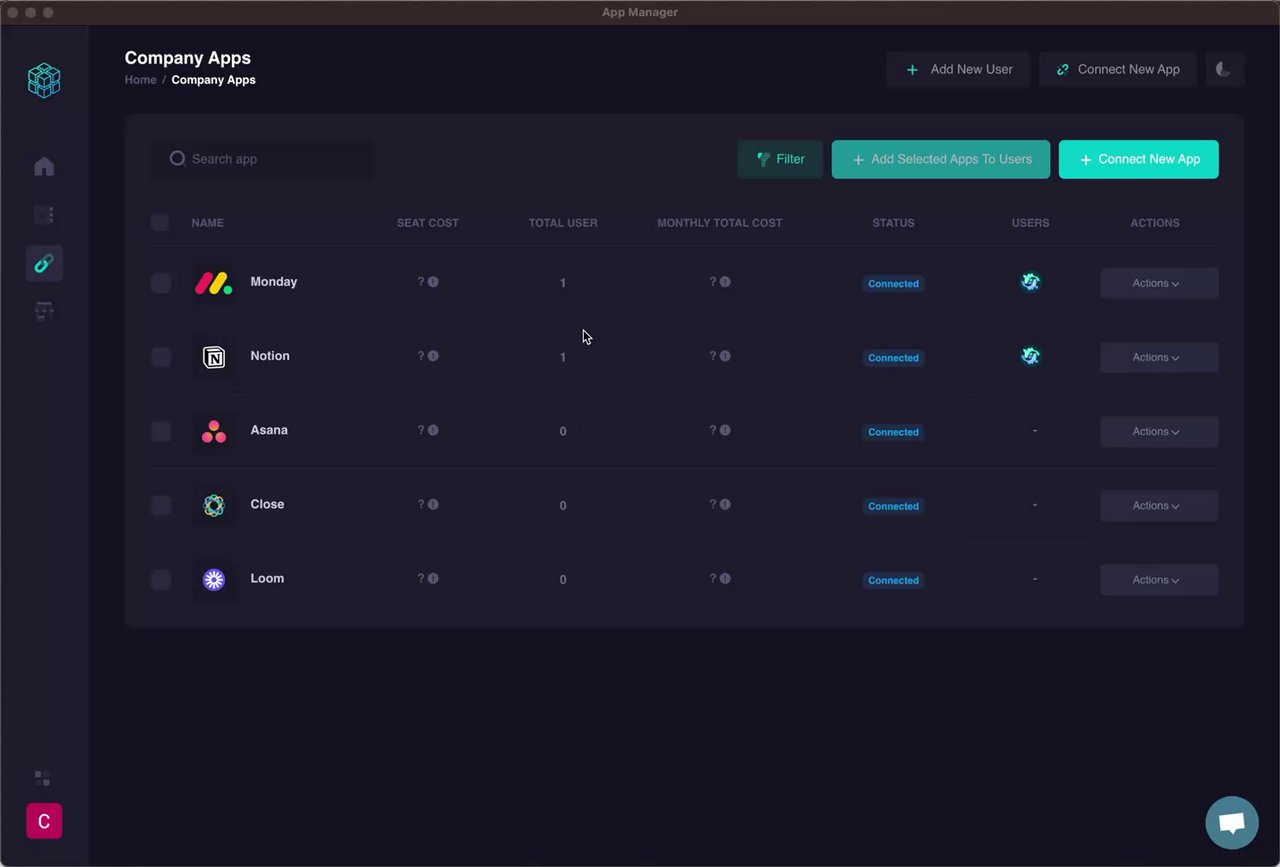Open the chat support bubble
The height and width of the screenshot is (867, 1280).
[x=1232, y=823]
